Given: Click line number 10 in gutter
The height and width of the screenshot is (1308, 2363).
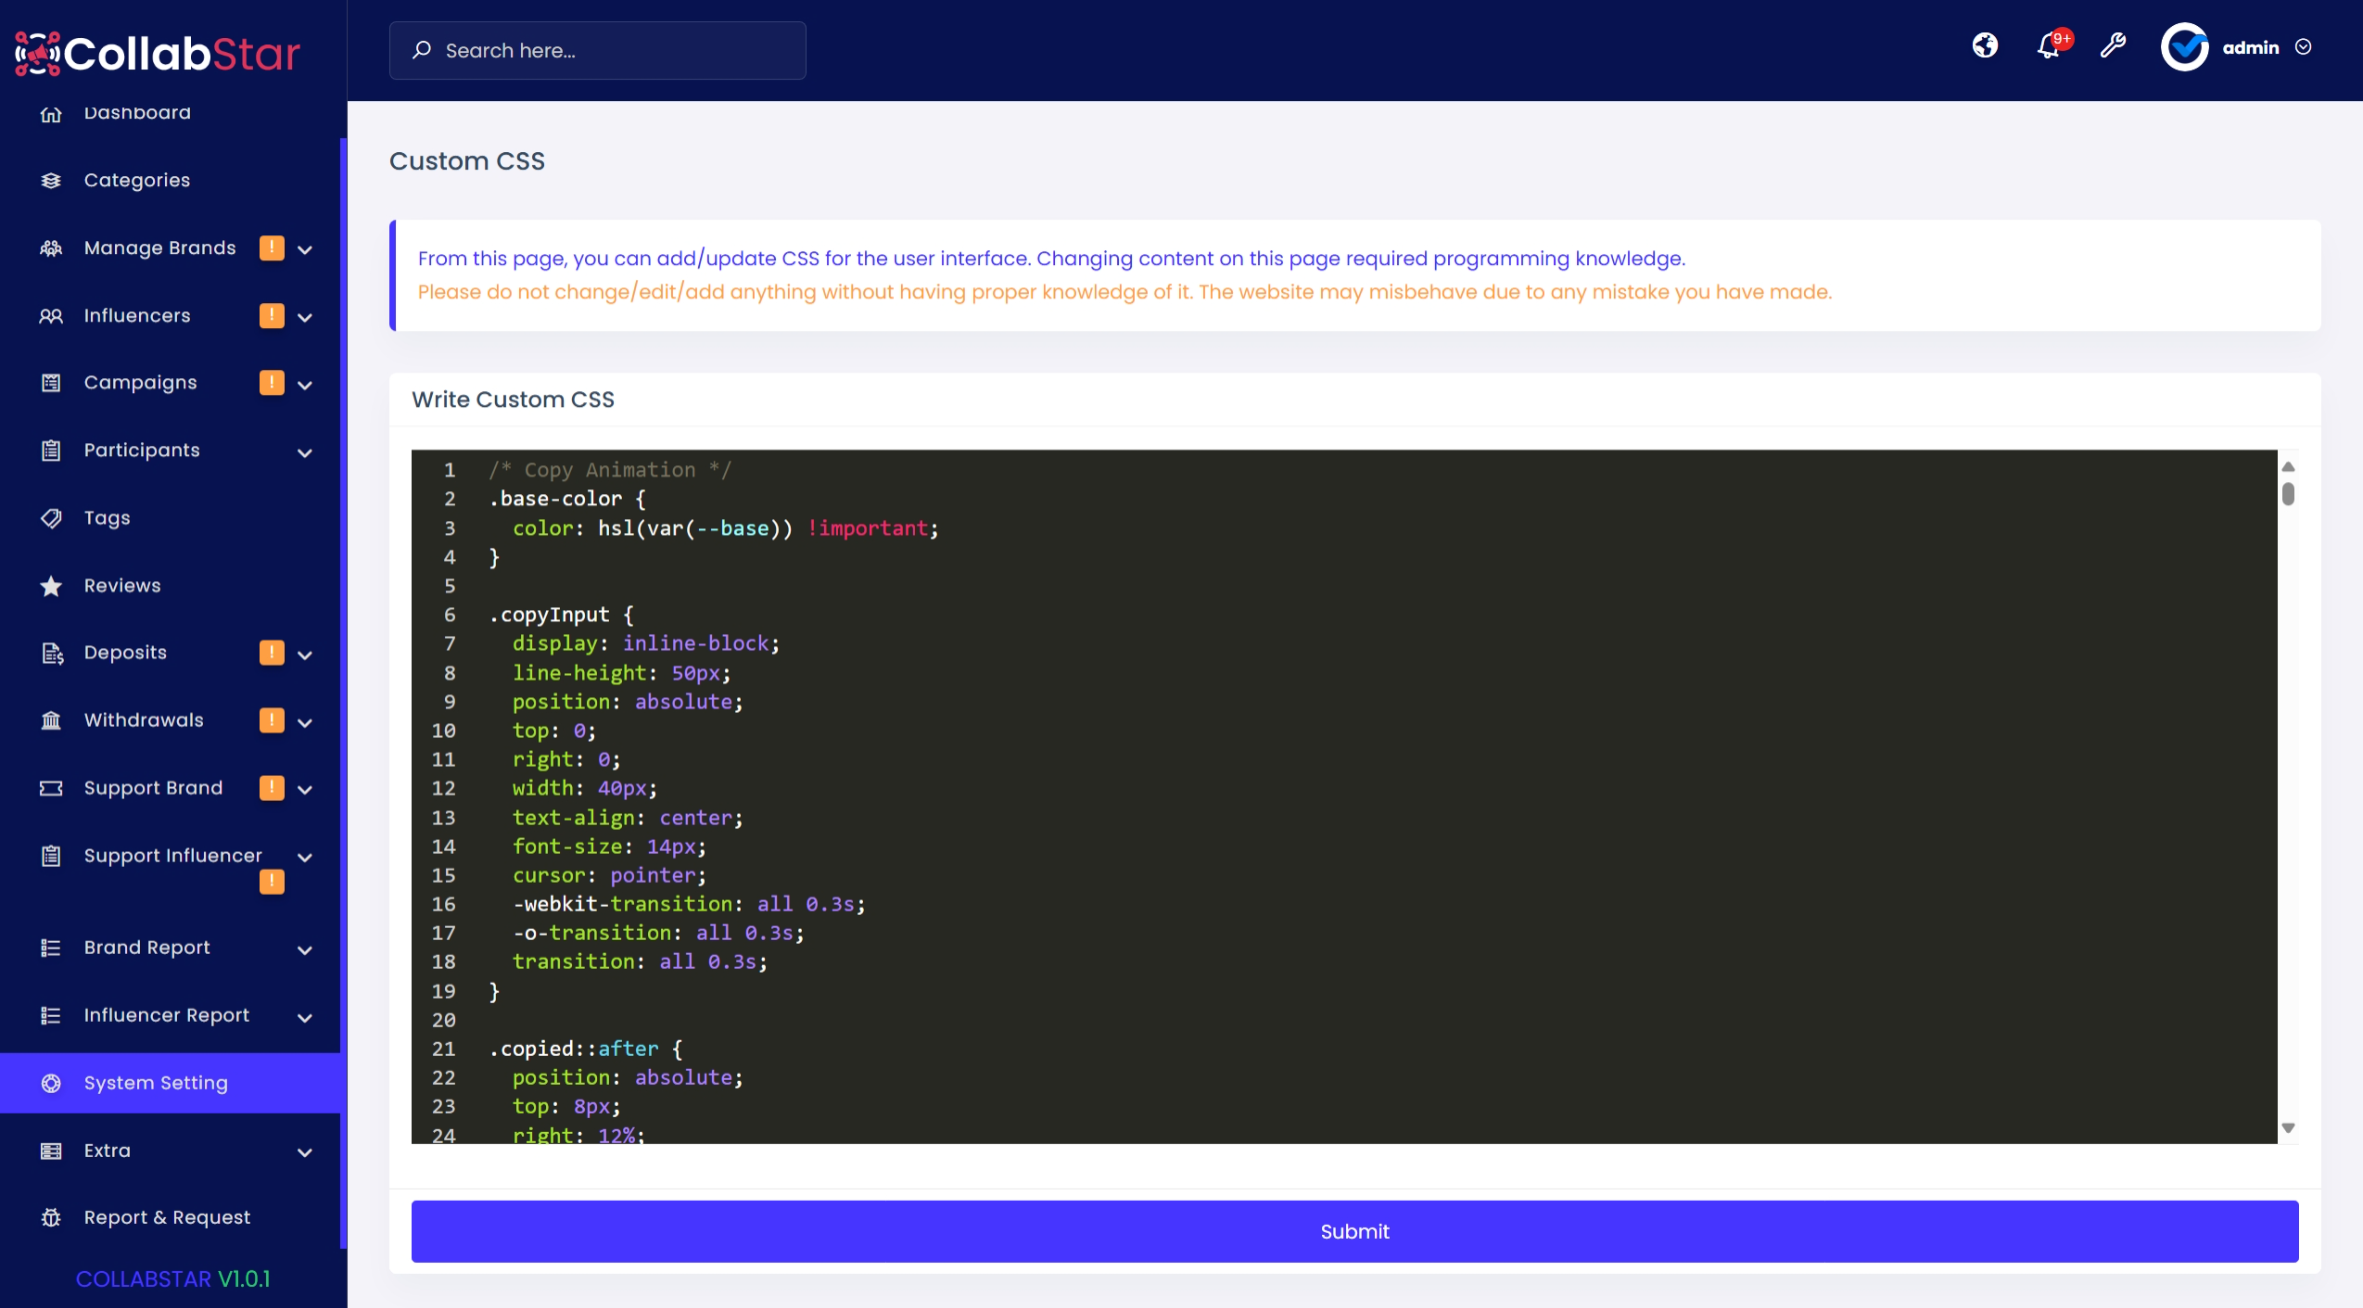Looking at the screenshot, I should pos(443,731).
